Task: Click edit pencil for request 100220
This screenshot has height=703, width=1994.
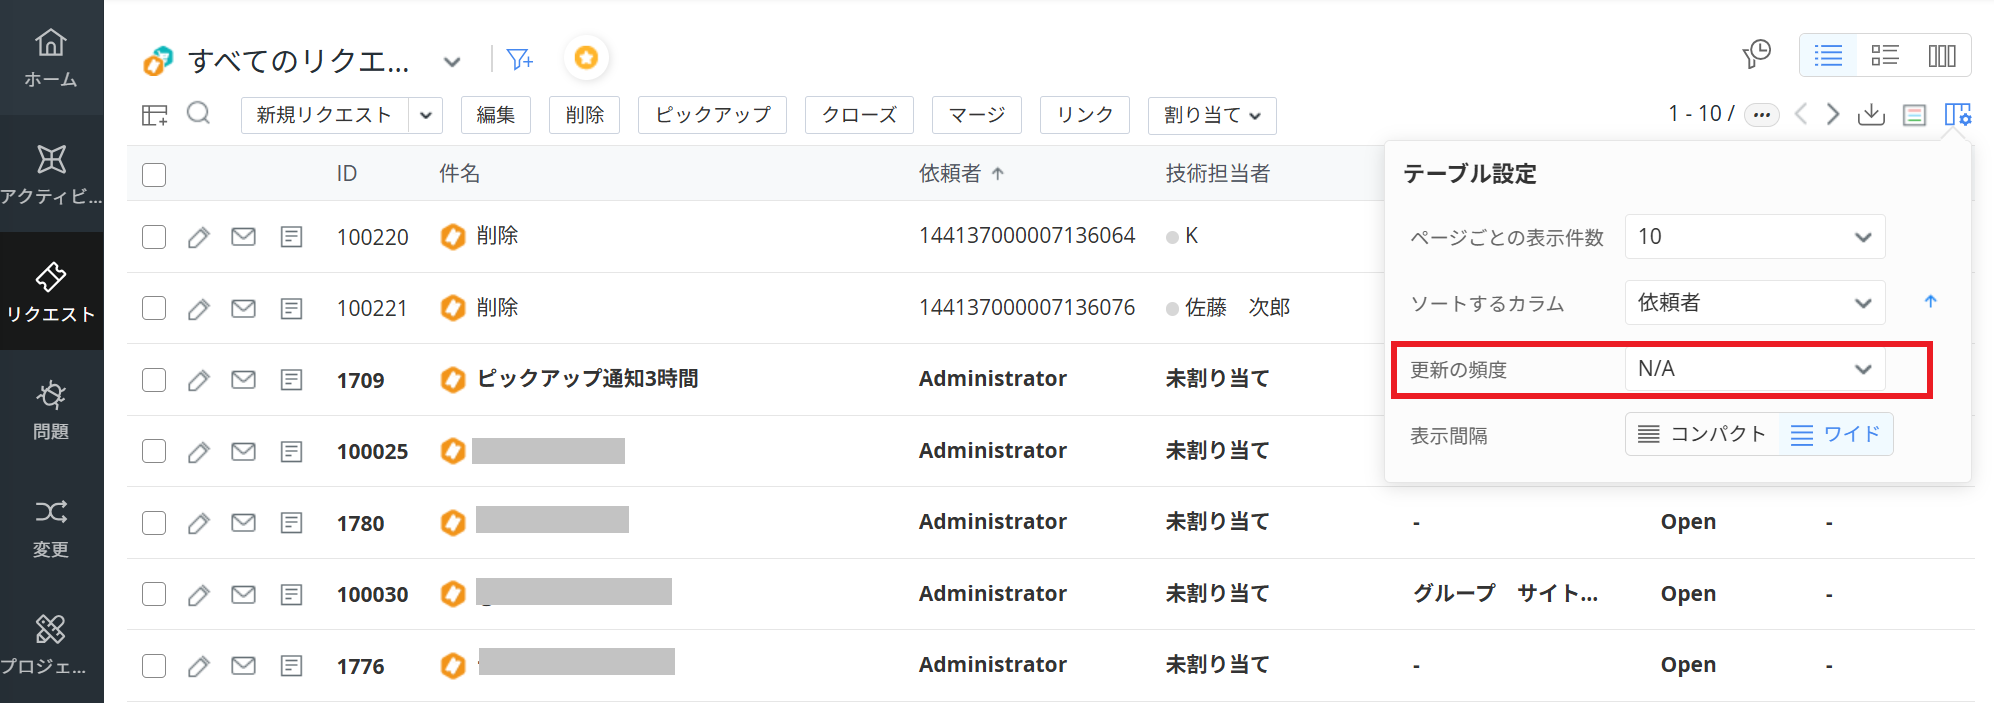Action: point(199,237)
